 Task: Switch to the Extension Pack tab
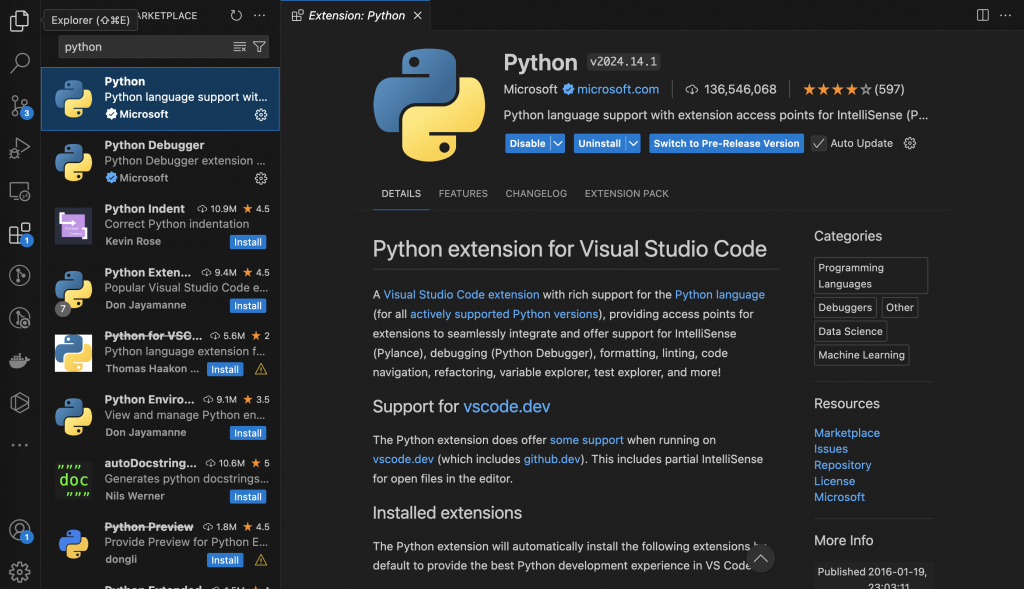(x=626, y=193)
